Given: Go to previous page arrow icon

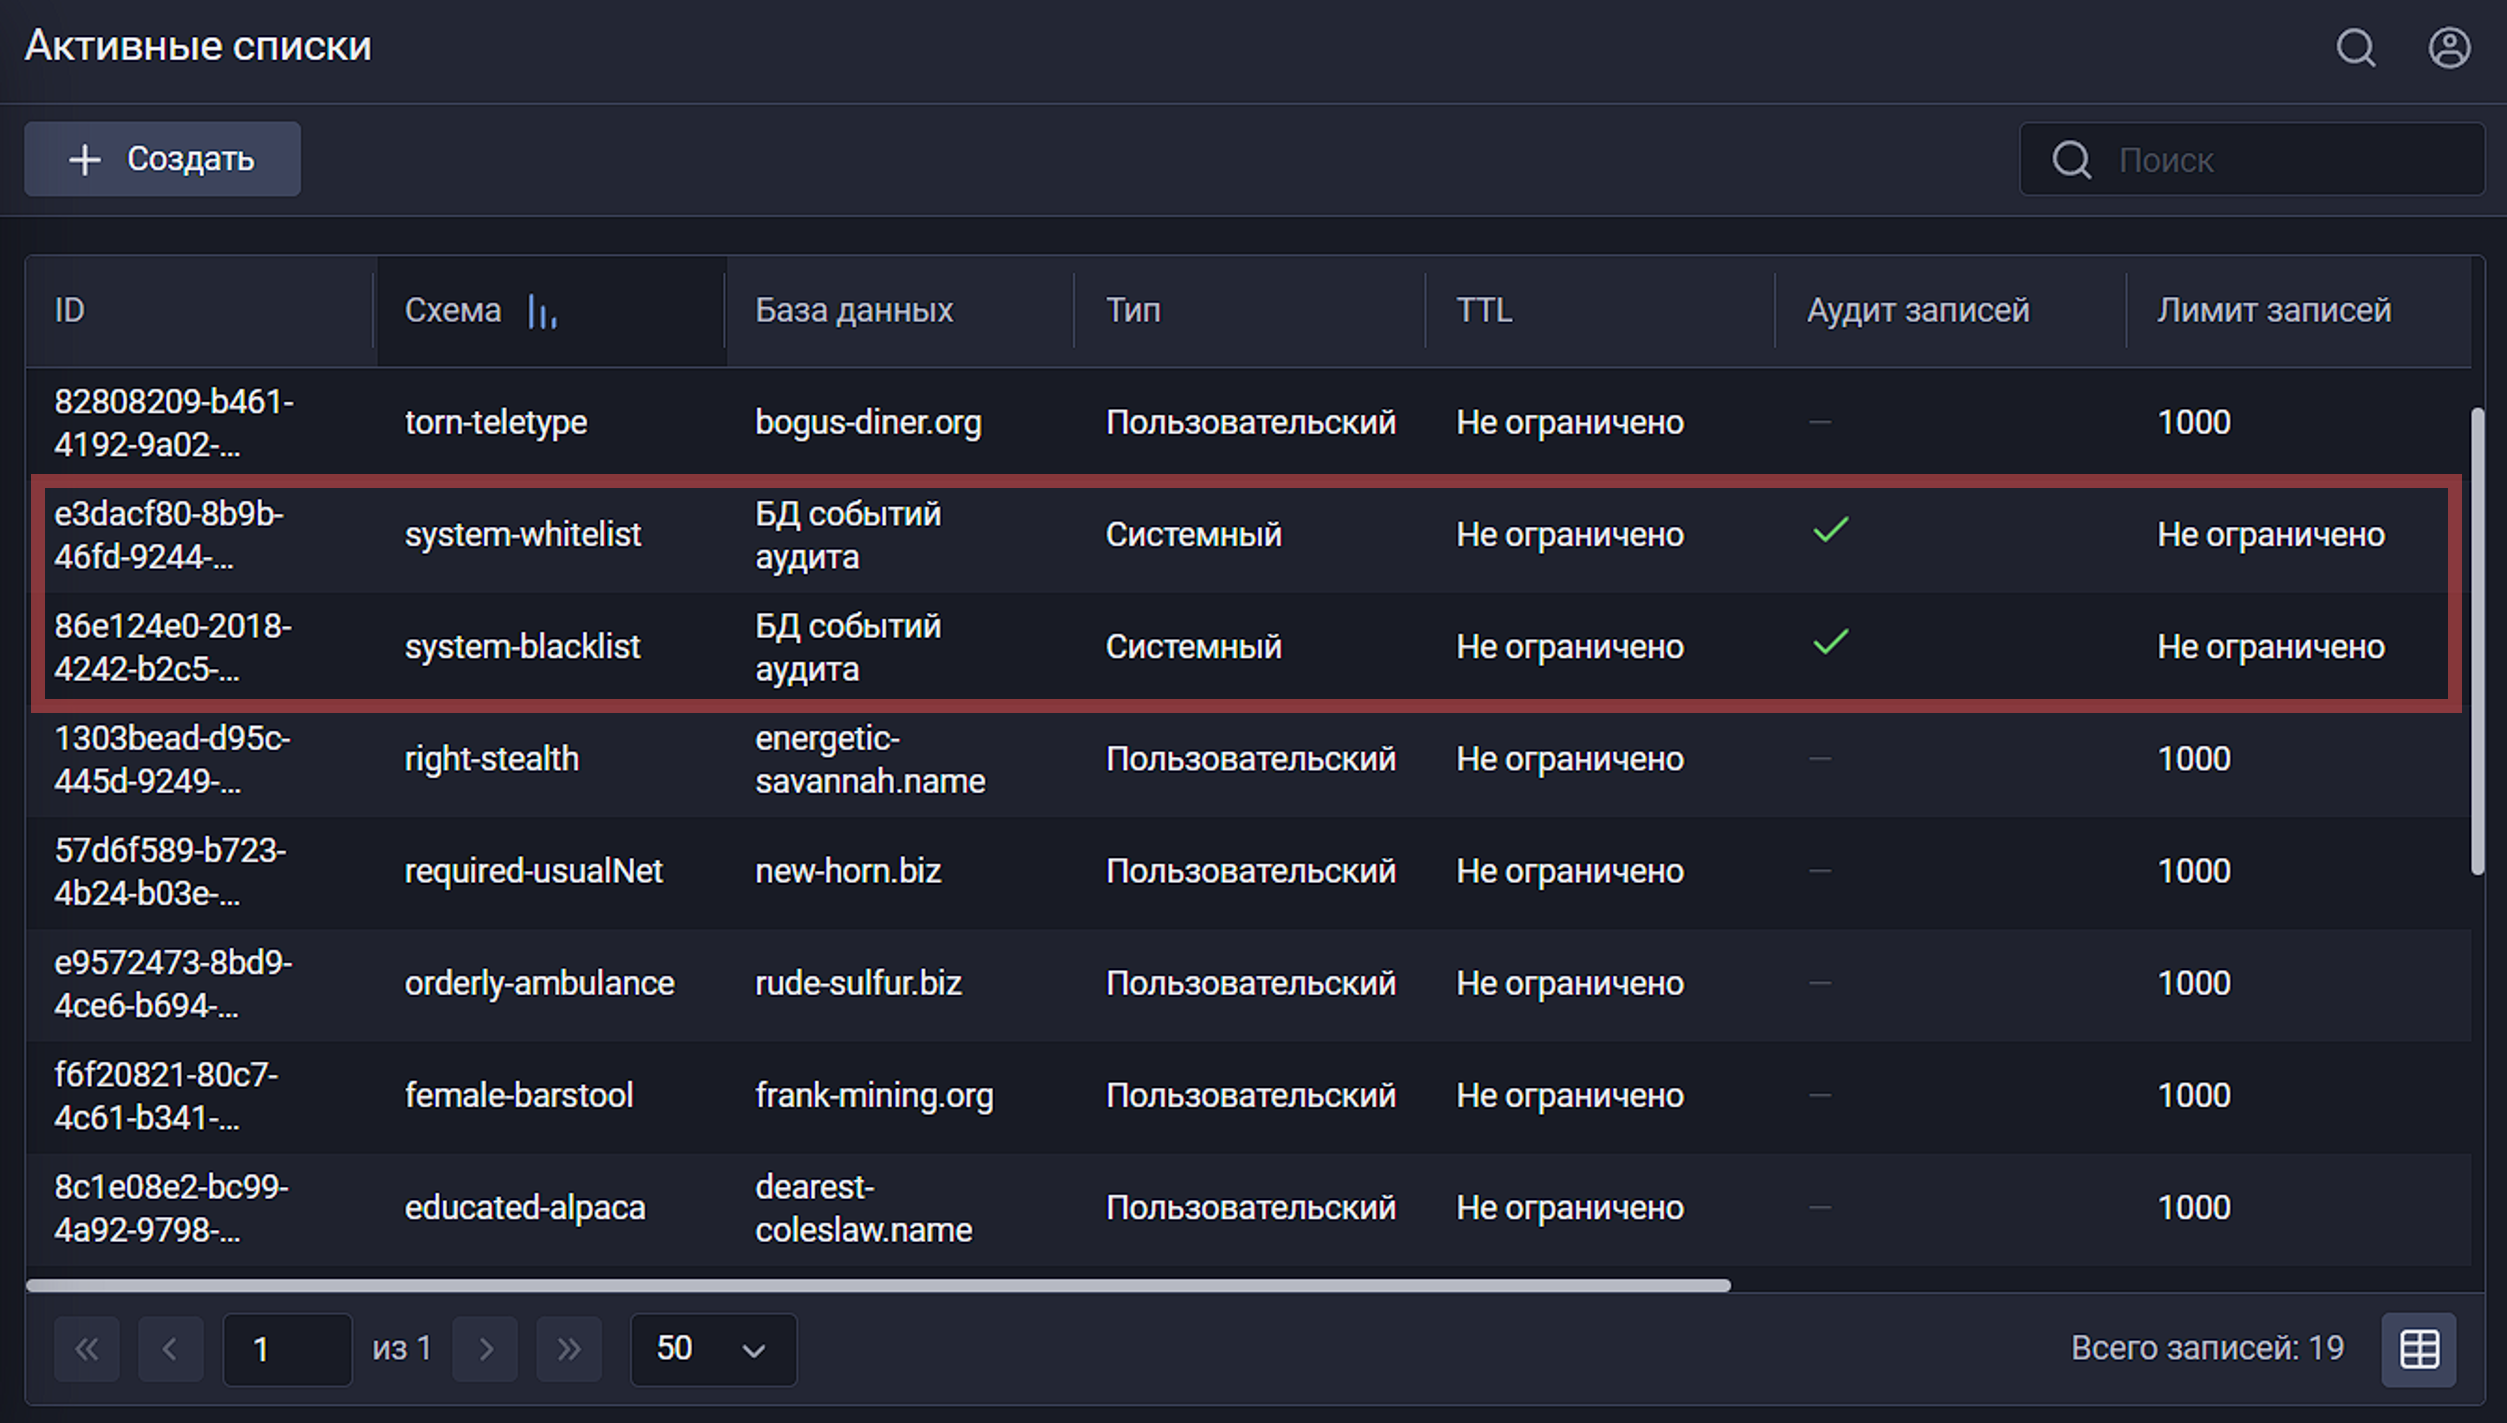Looking at the screenshot, I should click(170, 1349).
